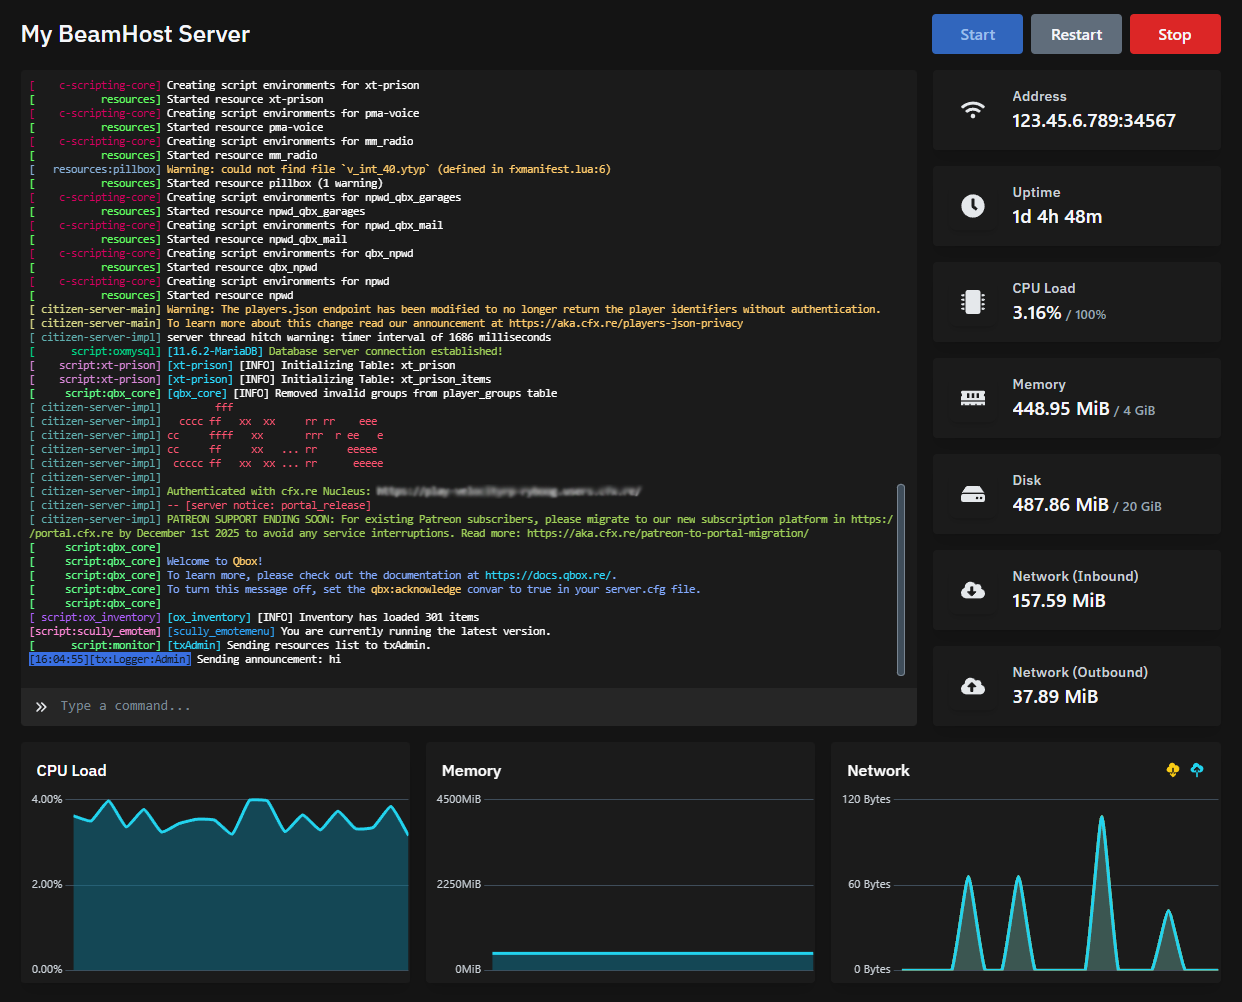Screen dimensions: 1242x1002
Task: Click the 'Database server connection established!' log line
Action: click(386, 351)
